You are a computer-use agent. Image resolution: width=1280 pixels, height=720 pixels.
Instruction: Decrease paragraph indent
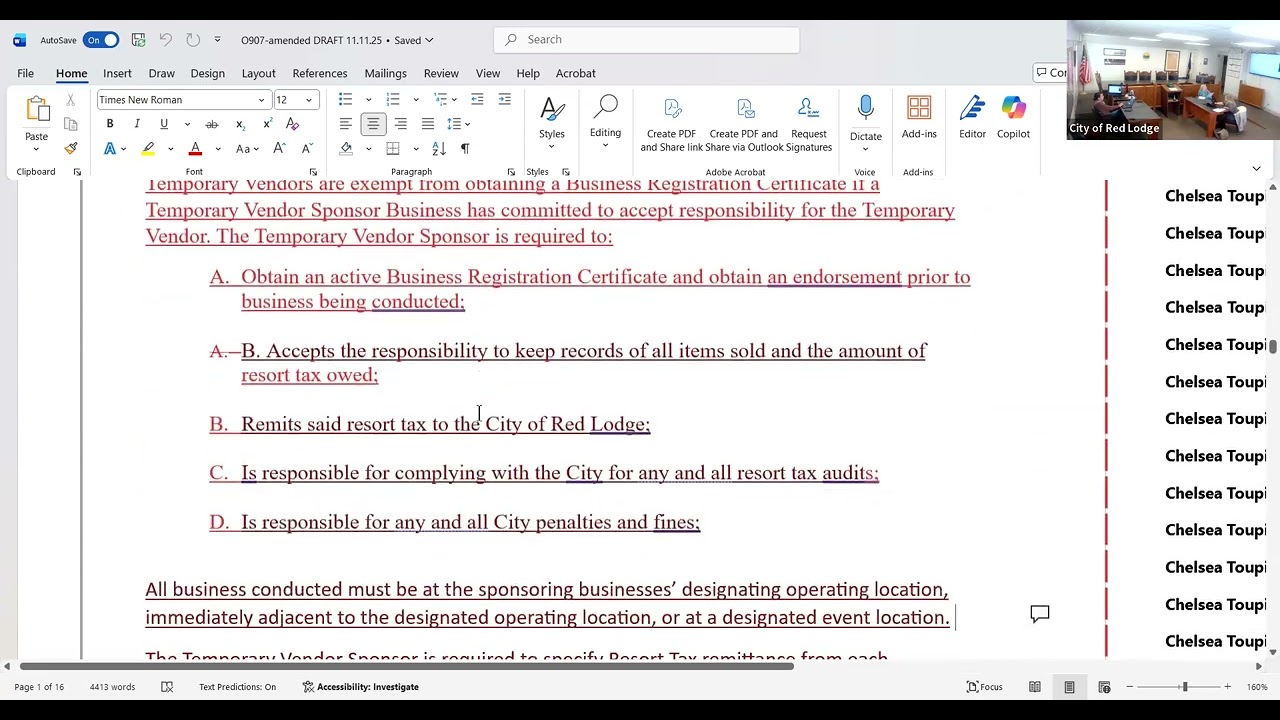pos(477,99)
